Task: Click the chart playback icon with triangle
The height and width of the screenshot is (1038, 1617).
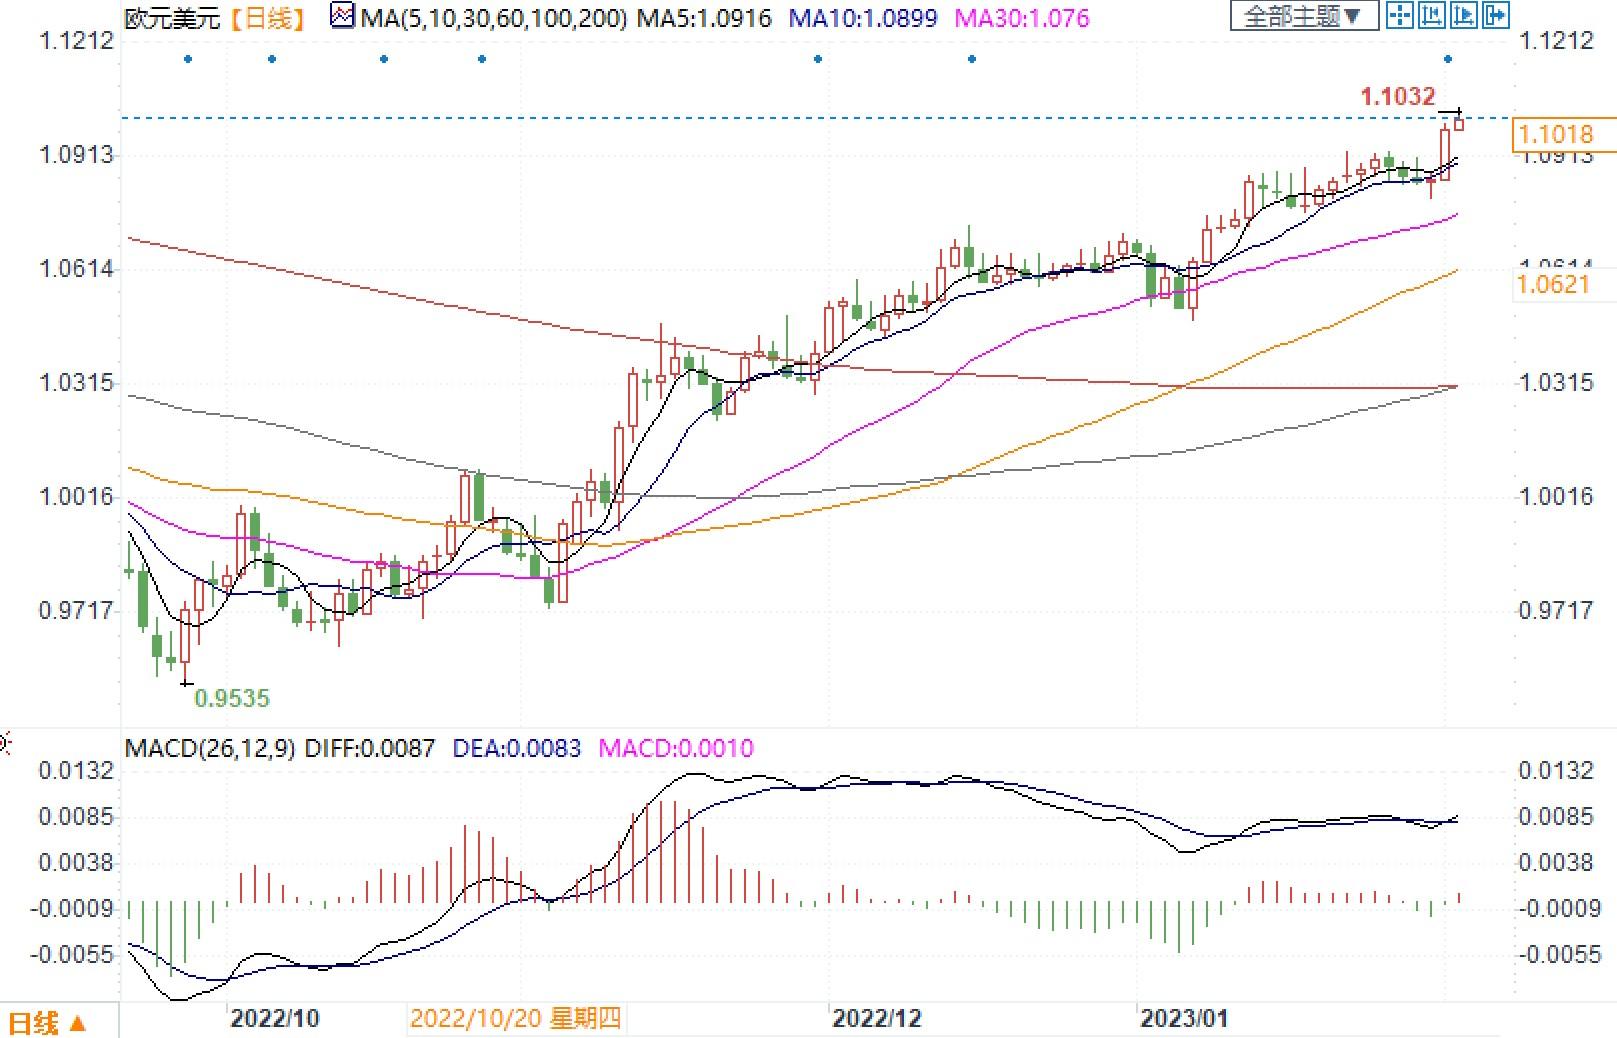Action: pyautogui.click(x=1464, y=15)
